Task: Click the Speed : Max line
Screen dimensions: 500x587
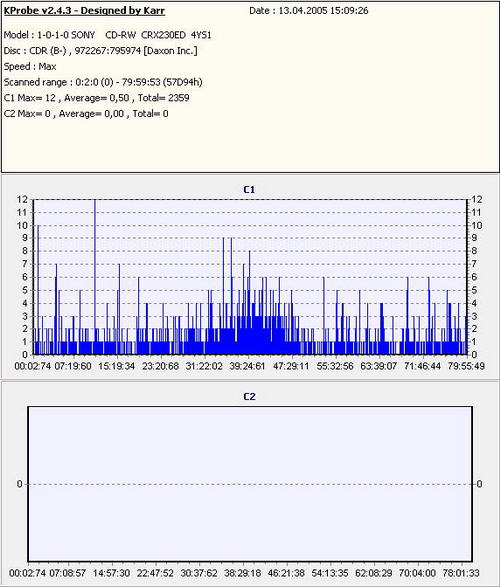Action: tap(30, 67)
